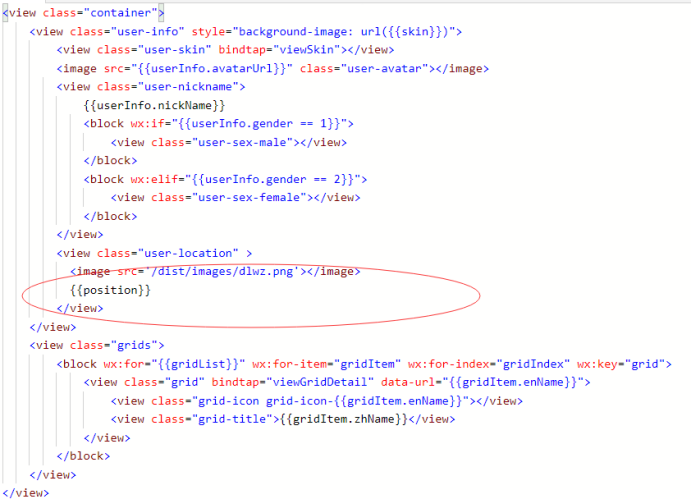Image resolution: width=692 pixels, height=500 pixels.
Task: Click the user-sex-male view line
Action: [x=229, y=143]
